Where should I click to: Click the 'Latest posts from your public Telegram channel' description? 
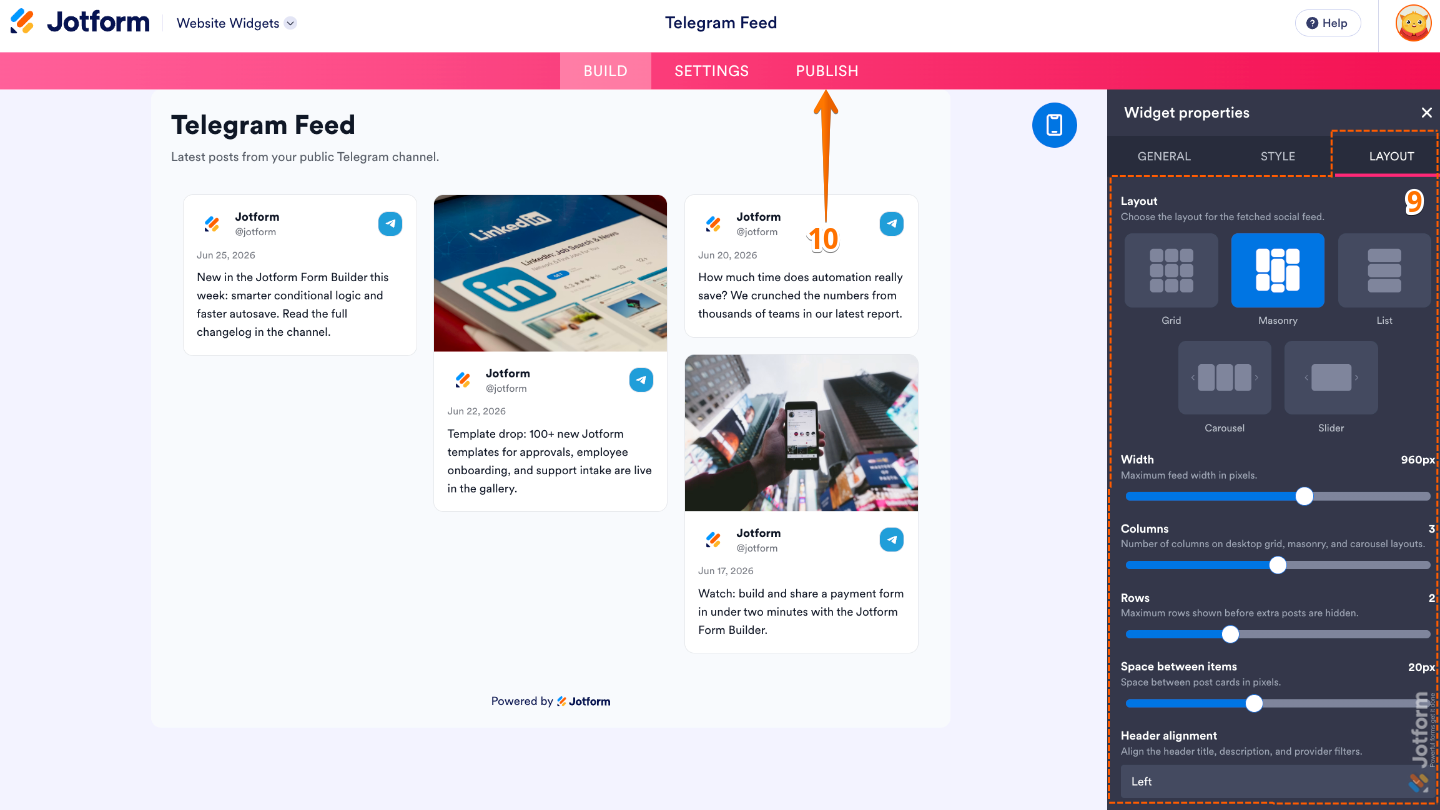[305, 157]
